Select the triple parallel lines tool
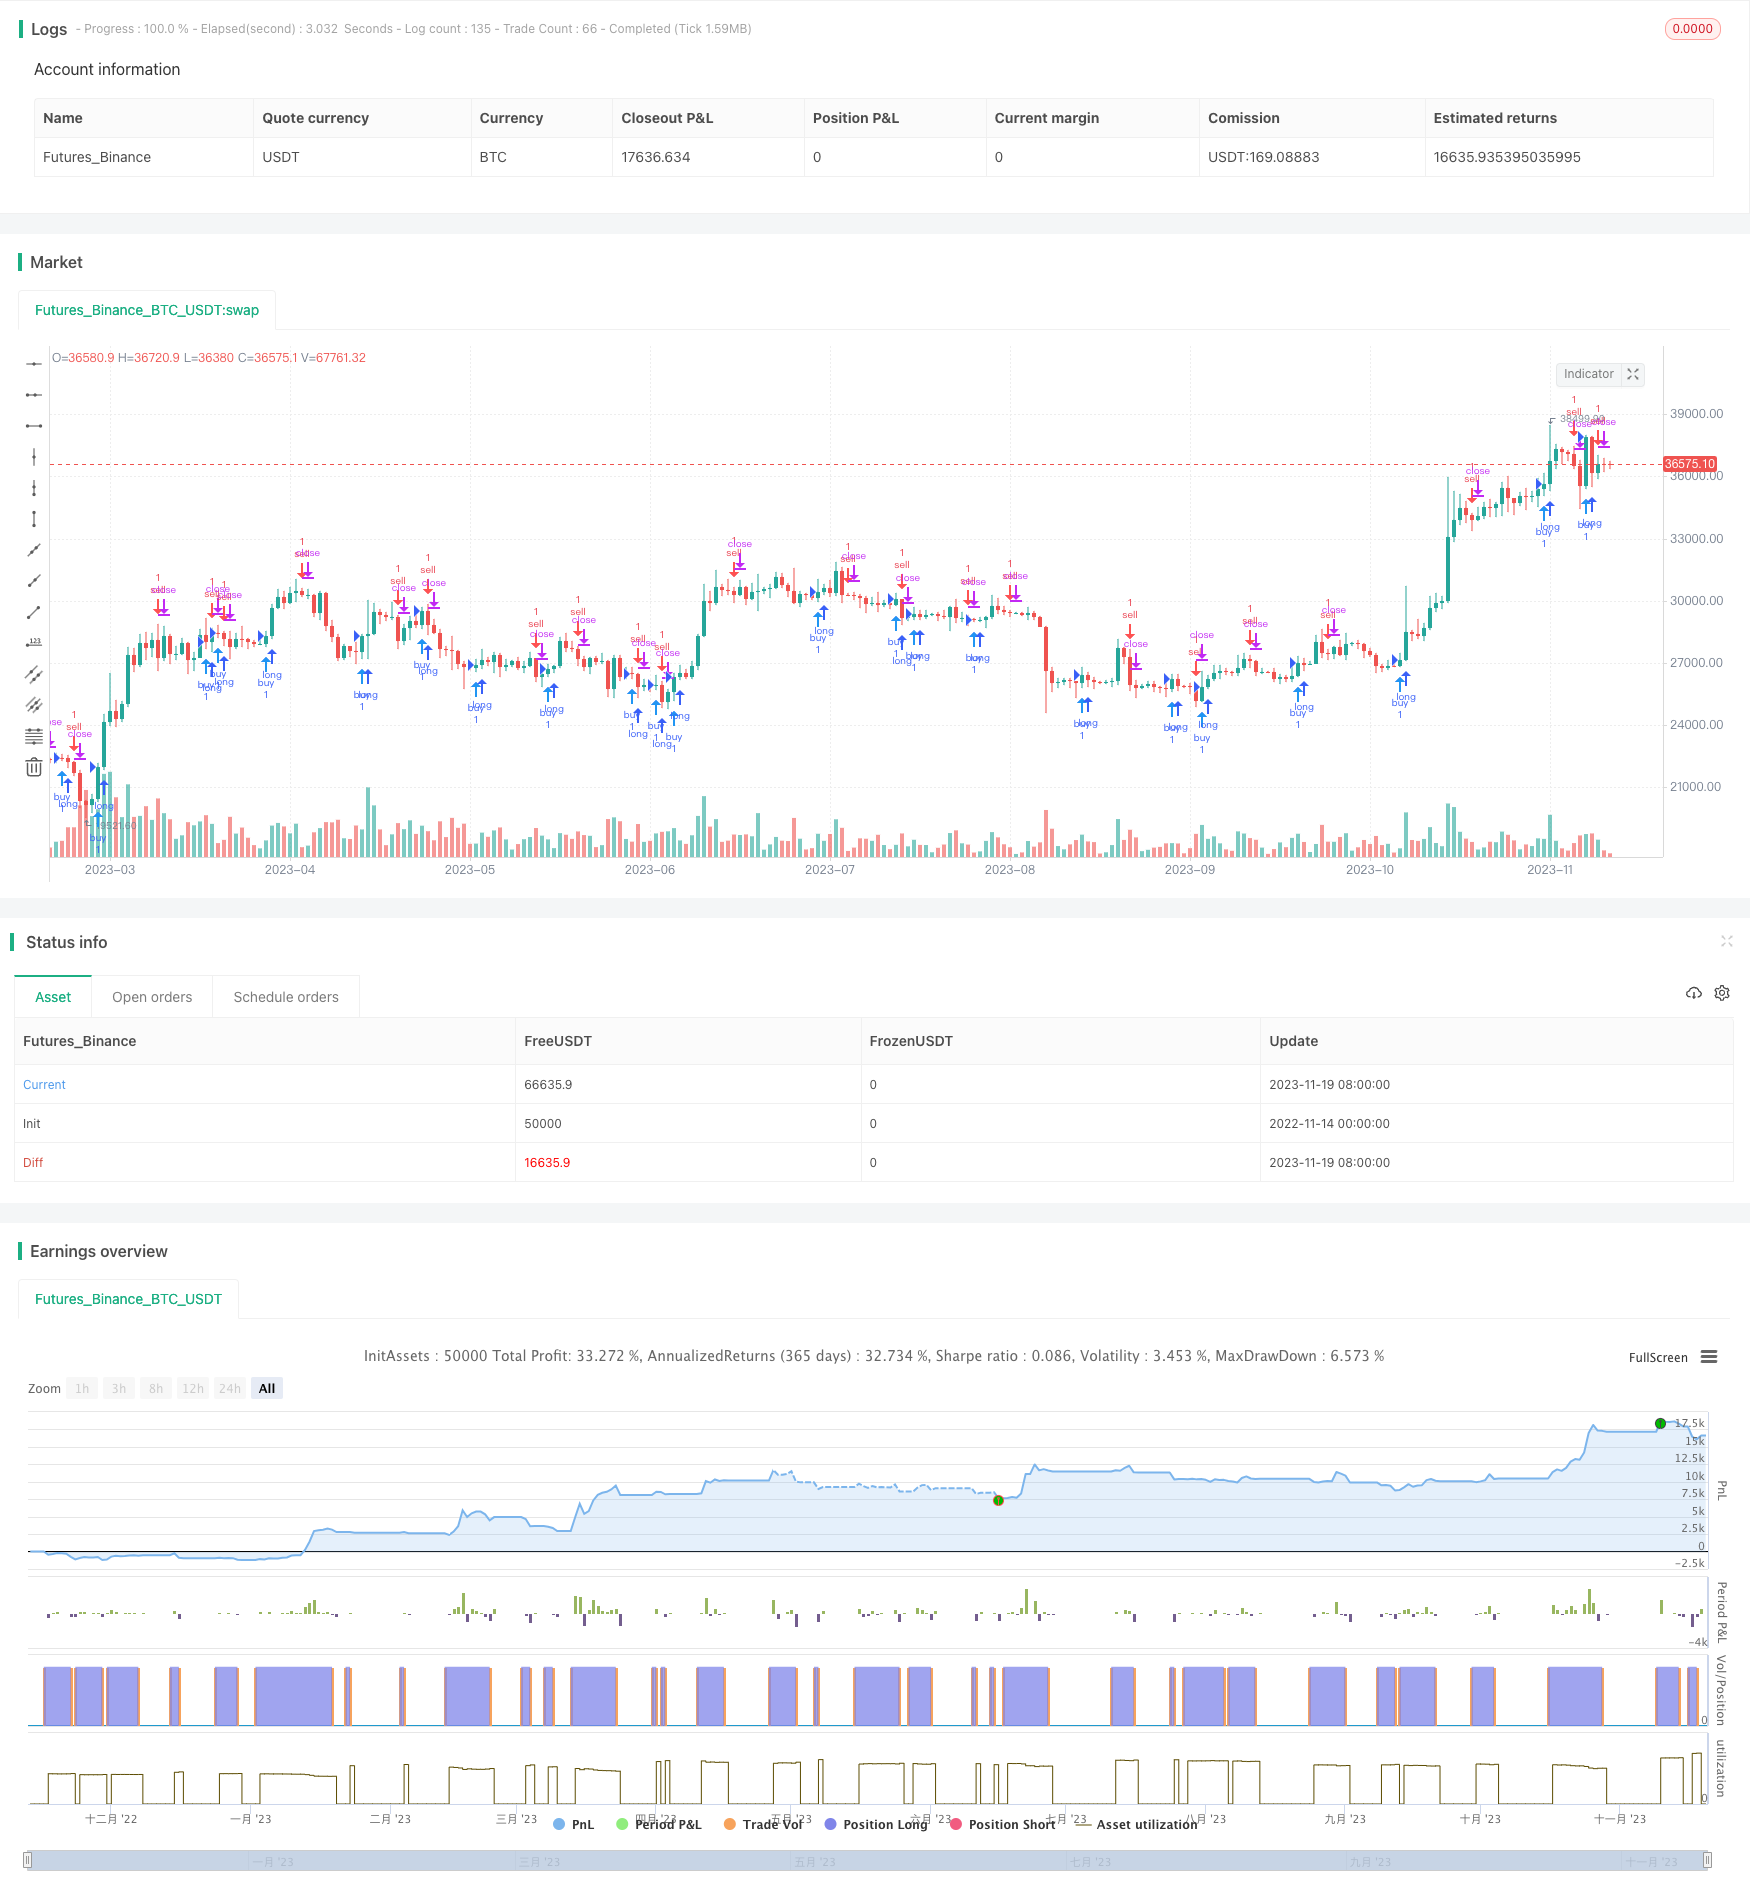This screenshot has height=1899, width=1750. coord(34,705)
